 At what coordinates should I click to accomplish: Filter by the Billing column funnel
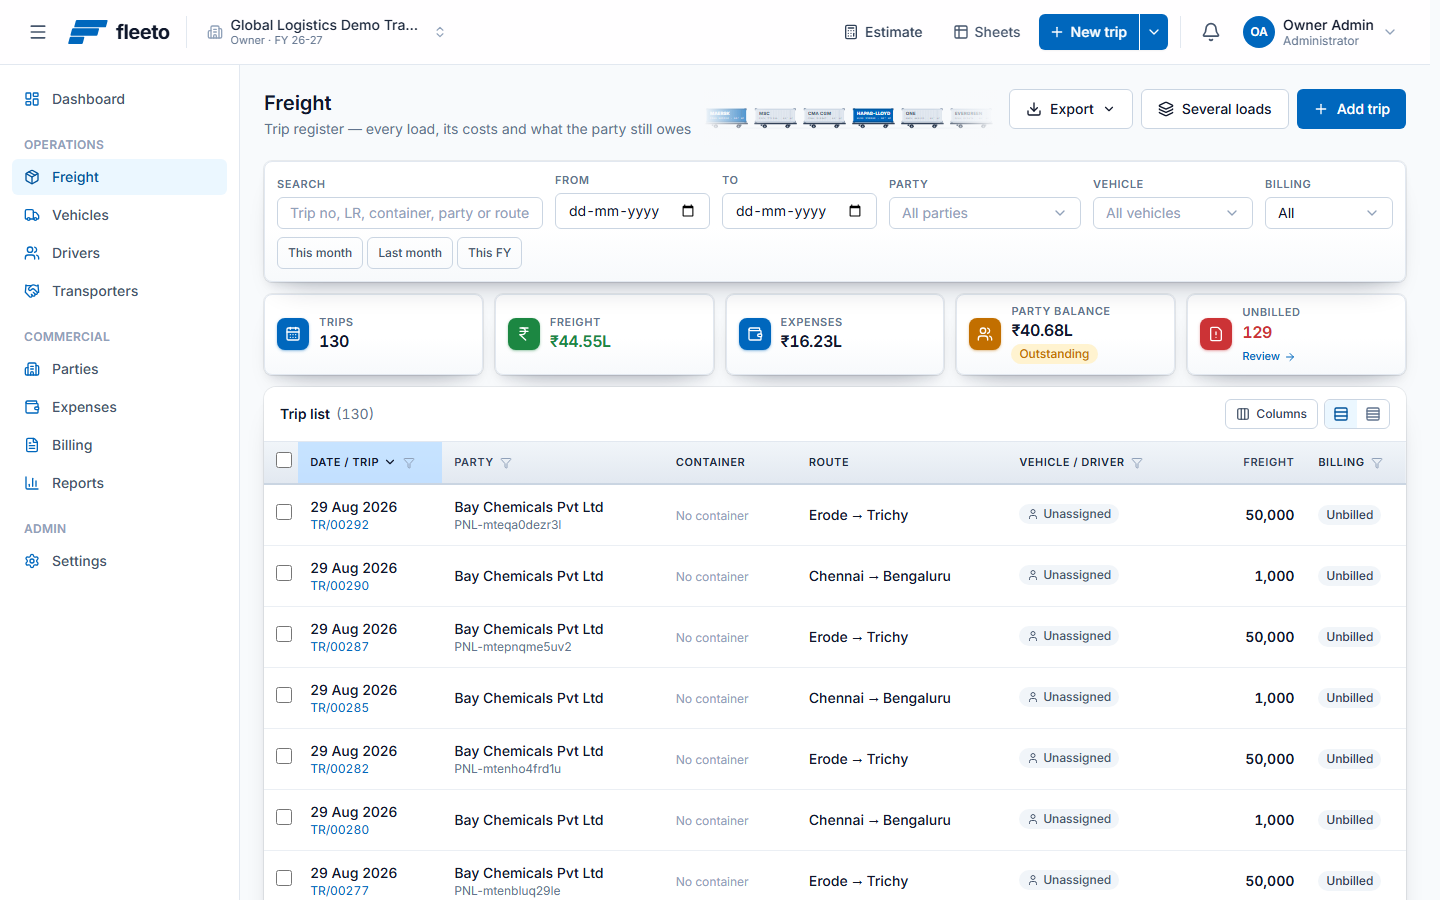pyautogui.click(x=1377, y=463)
